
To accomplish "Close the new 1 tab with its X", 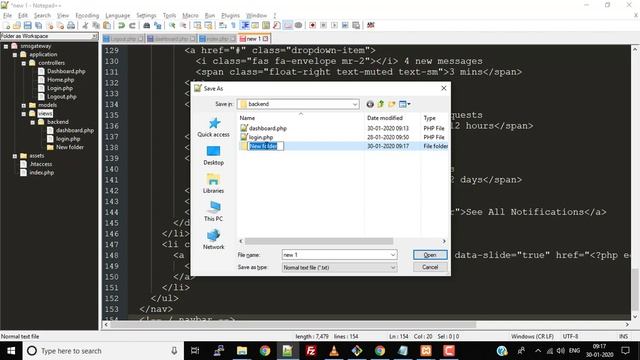I will (266, 39).
